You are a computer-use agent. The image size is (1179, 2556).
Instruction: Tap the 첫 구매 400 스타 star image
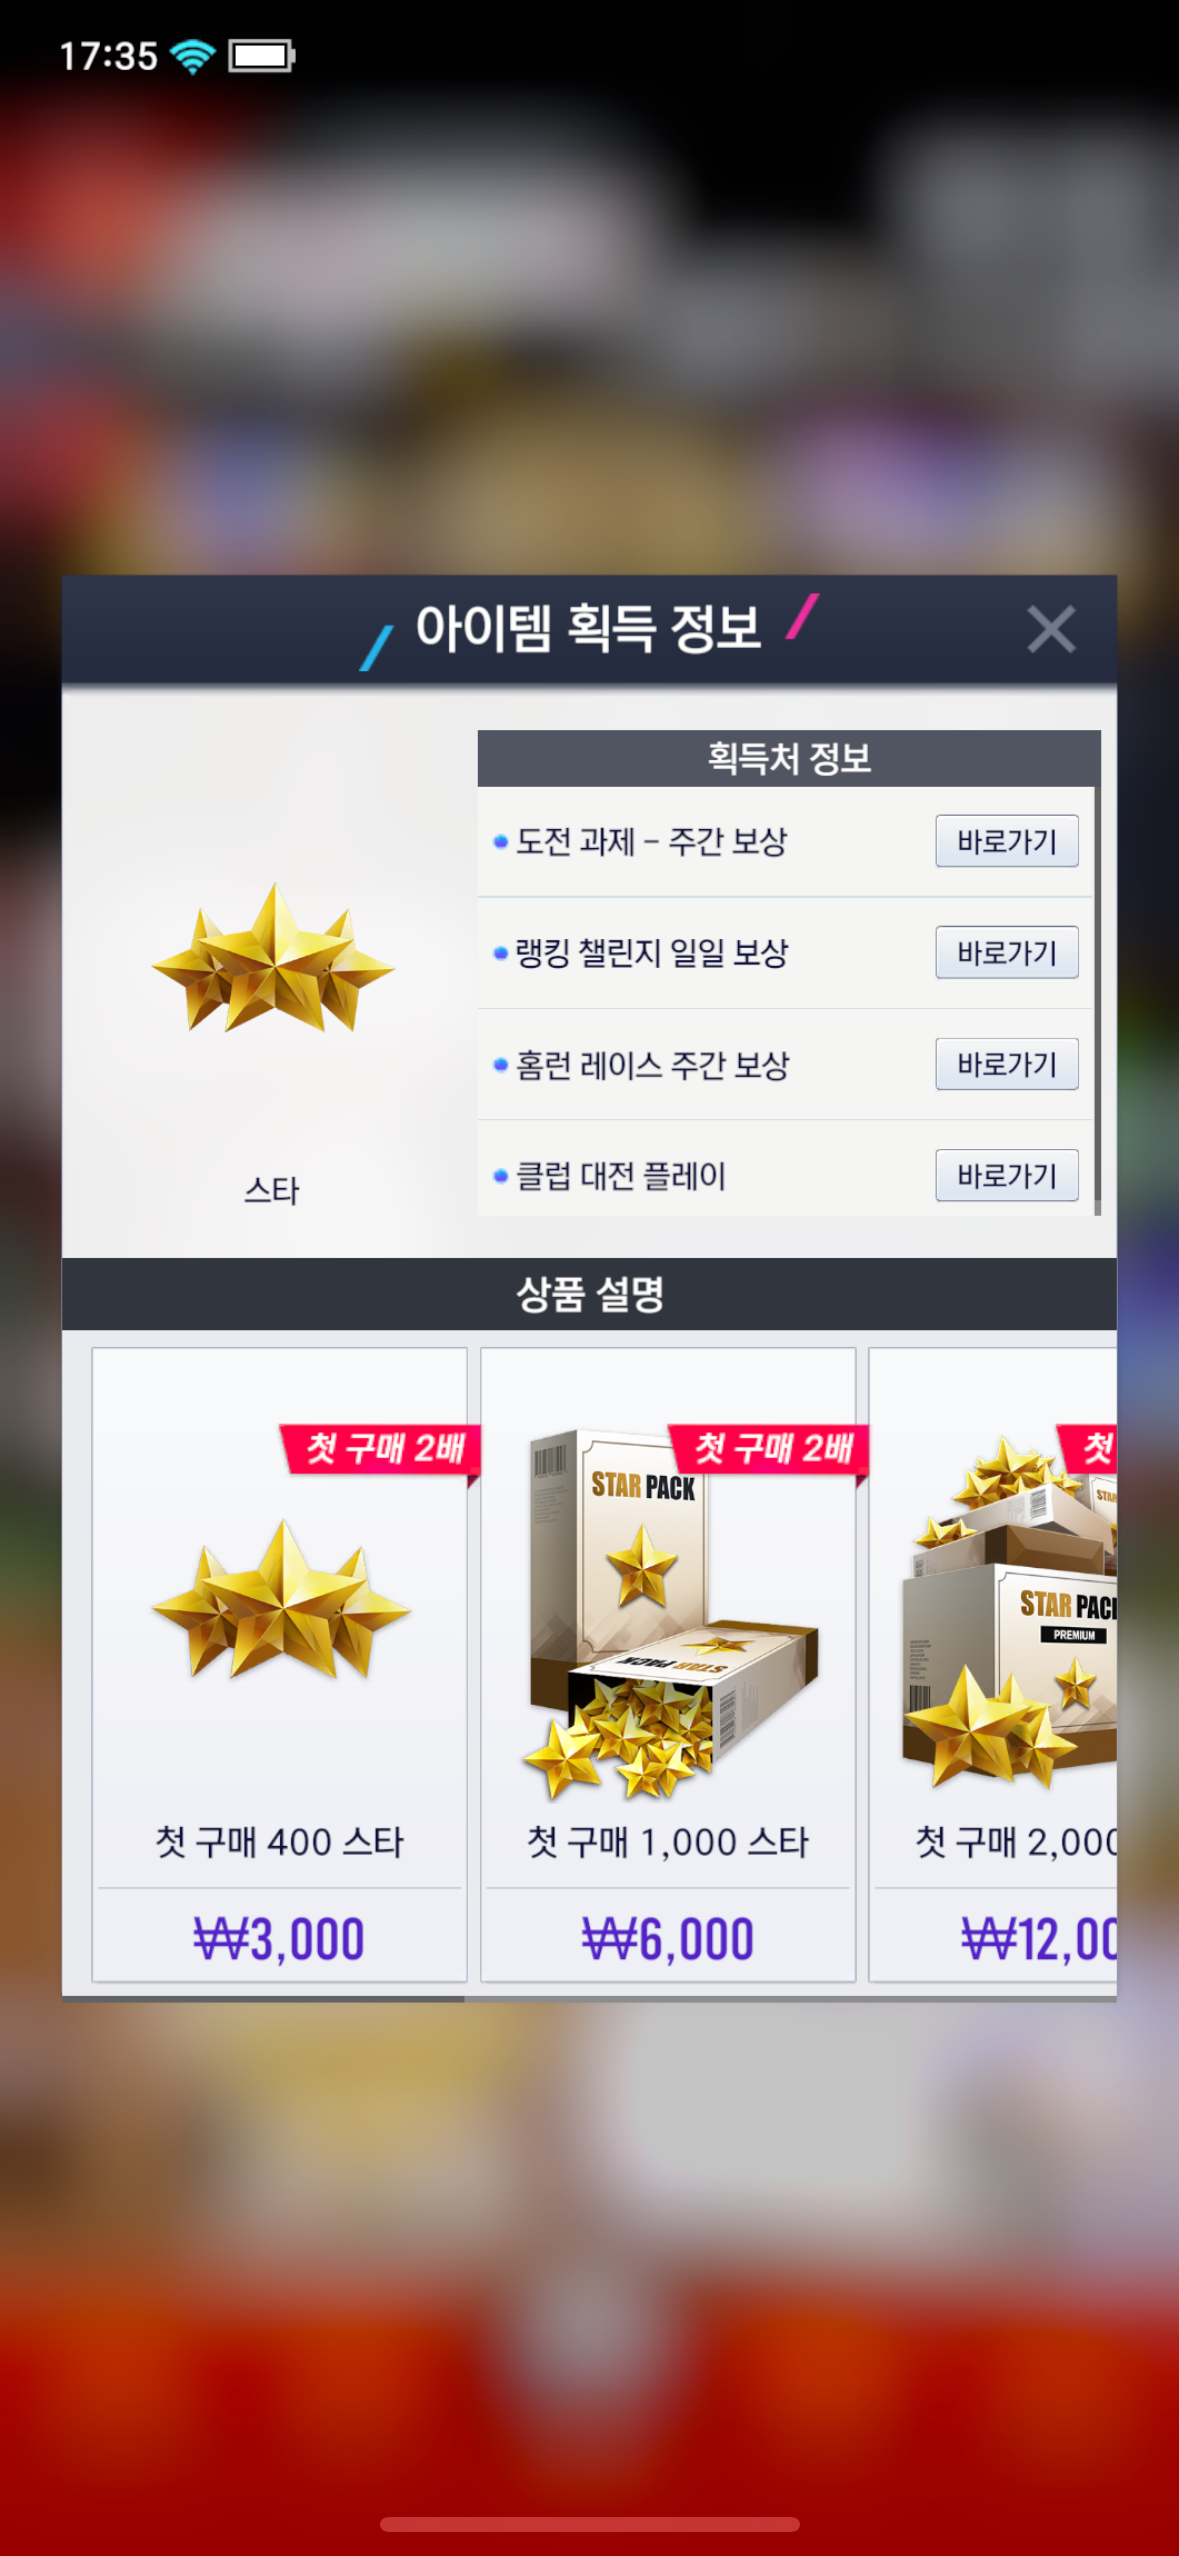coord(281,1599)
